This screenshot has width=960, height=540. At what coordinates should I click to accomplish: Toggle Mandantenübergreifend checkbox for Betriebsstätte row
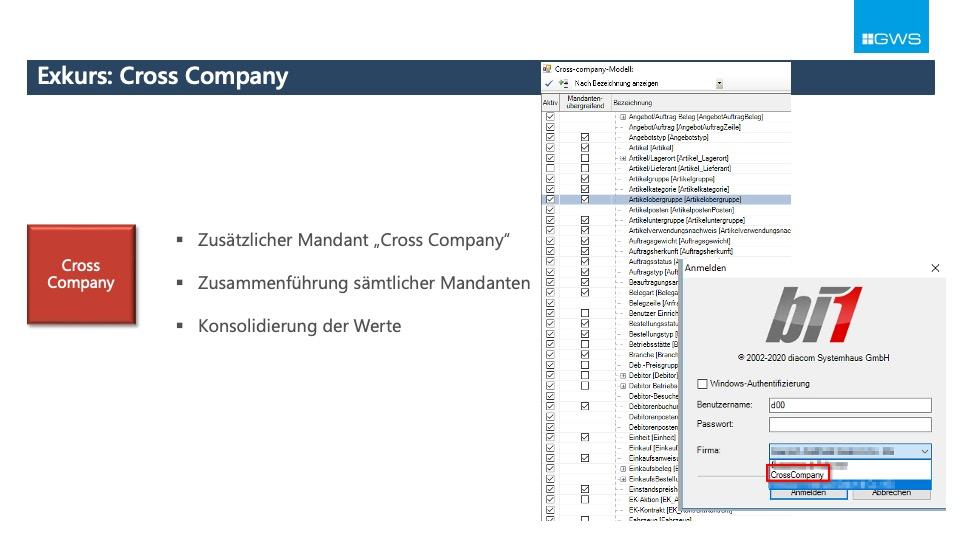[585, 344]
